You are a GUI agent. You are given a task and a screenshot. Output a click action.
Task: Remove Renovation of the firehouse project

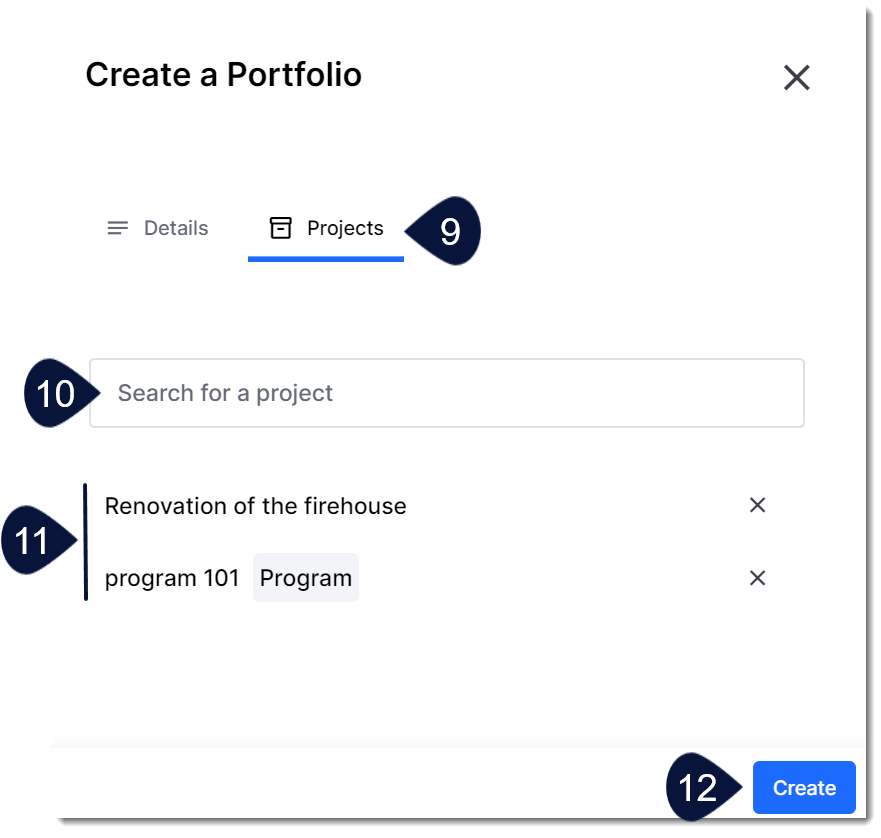757,505
